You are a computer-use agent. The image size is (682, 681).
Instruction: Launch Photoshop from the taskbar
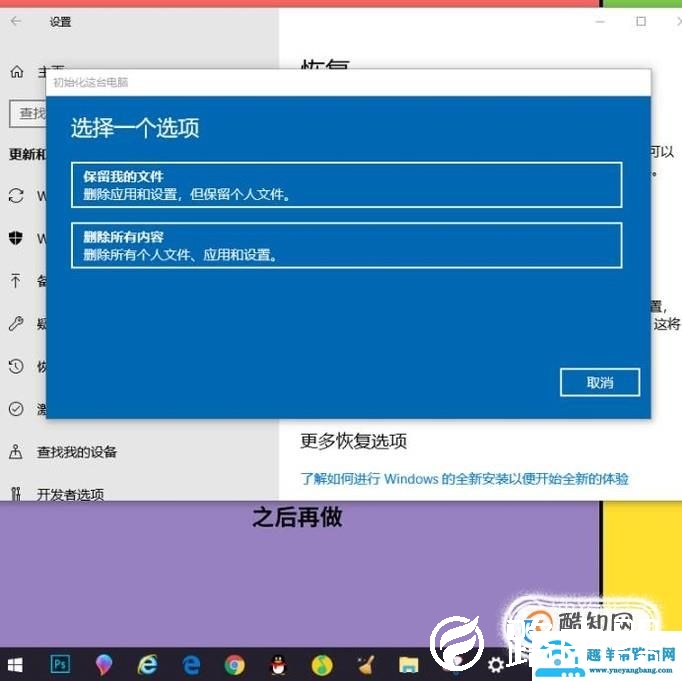(60, 664)
